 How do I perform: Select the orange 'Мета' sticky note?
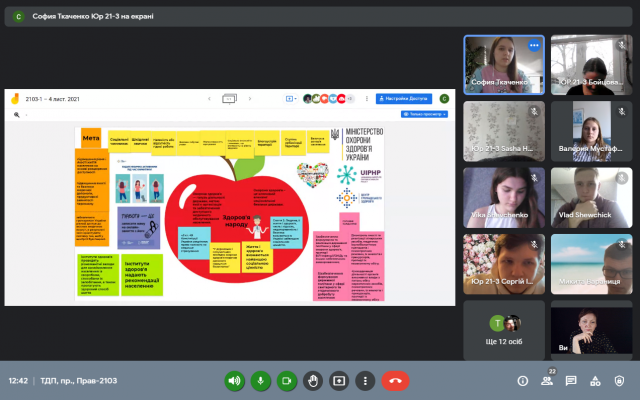[x=91, y=138]
